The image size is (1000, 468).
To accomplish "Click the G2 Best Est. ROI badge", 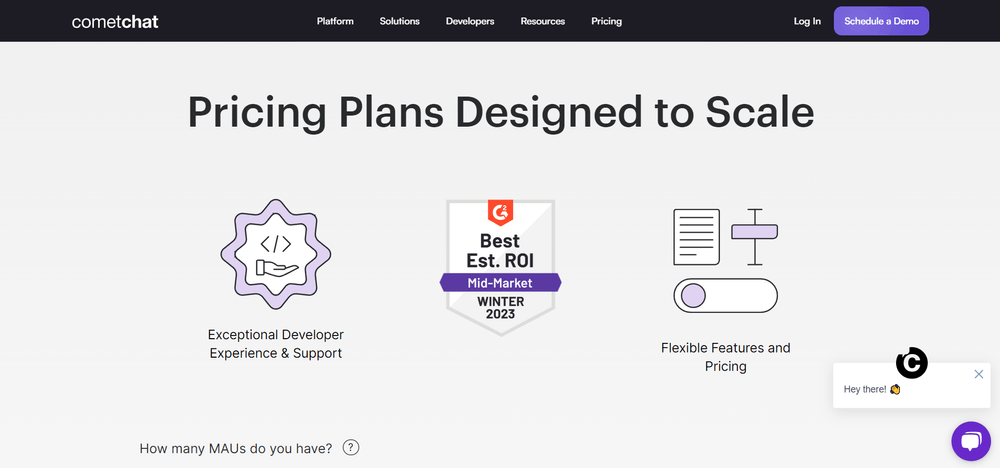I will pos(501,267).
